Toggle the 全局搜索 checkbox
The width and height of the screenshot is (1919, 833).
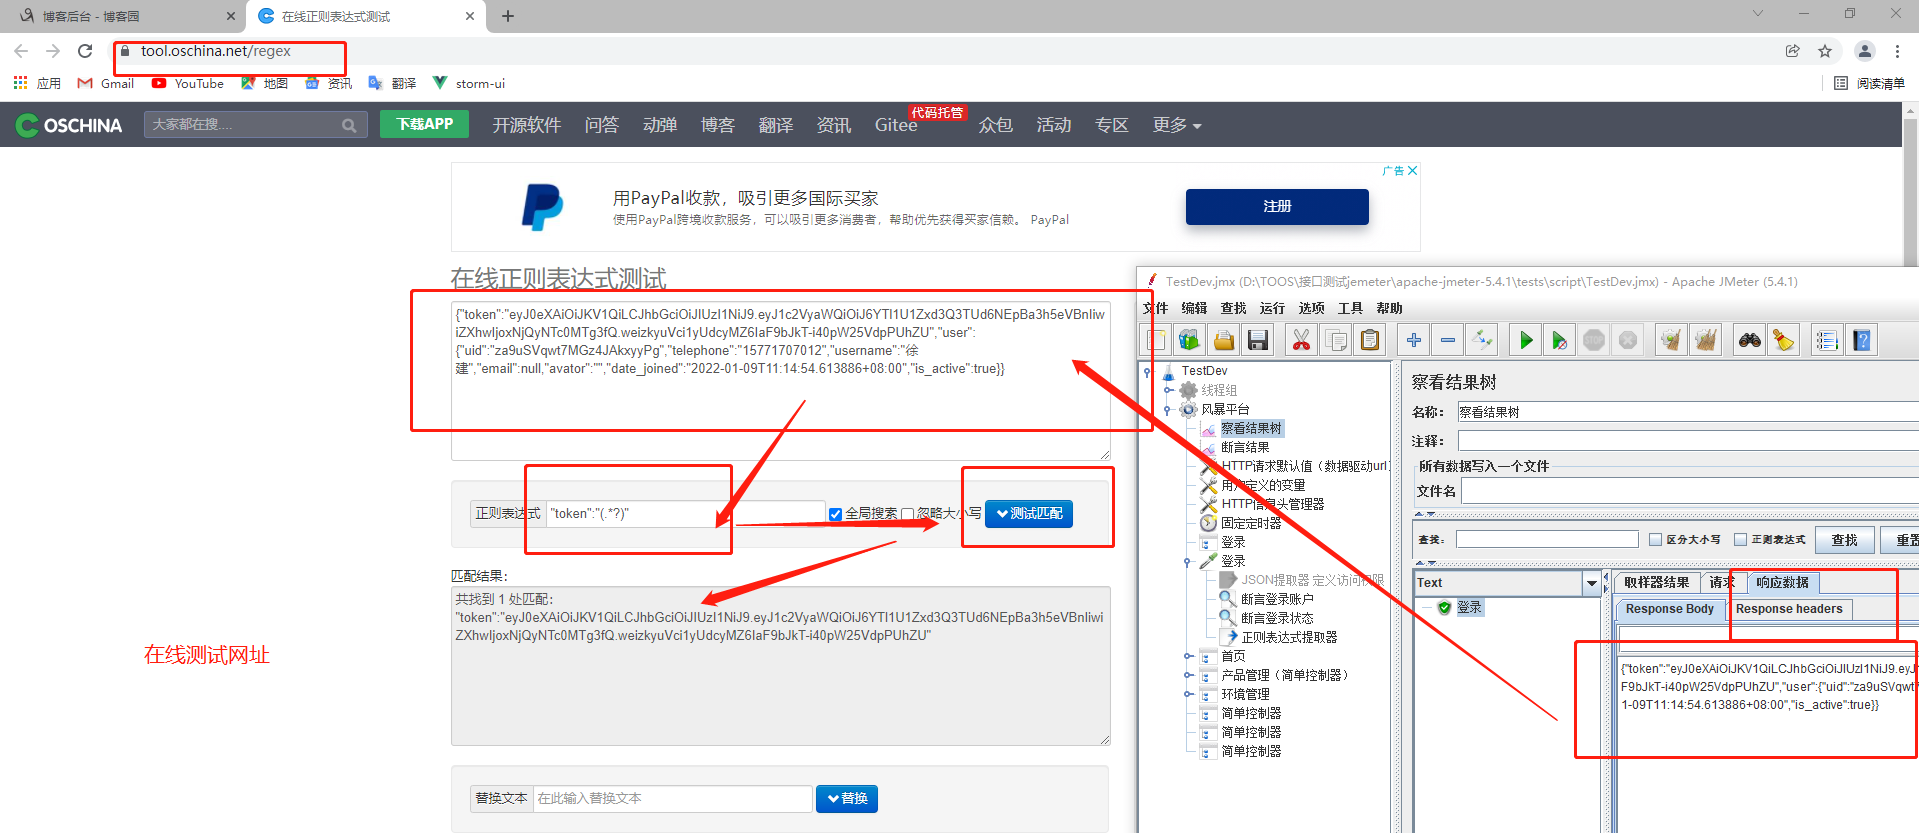[835, 514]
